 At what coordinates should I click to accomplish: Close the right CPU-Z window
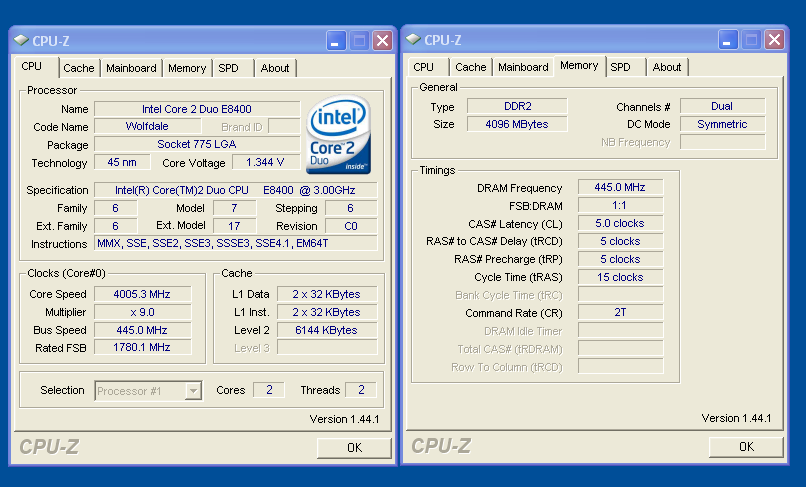coord(774,39)
